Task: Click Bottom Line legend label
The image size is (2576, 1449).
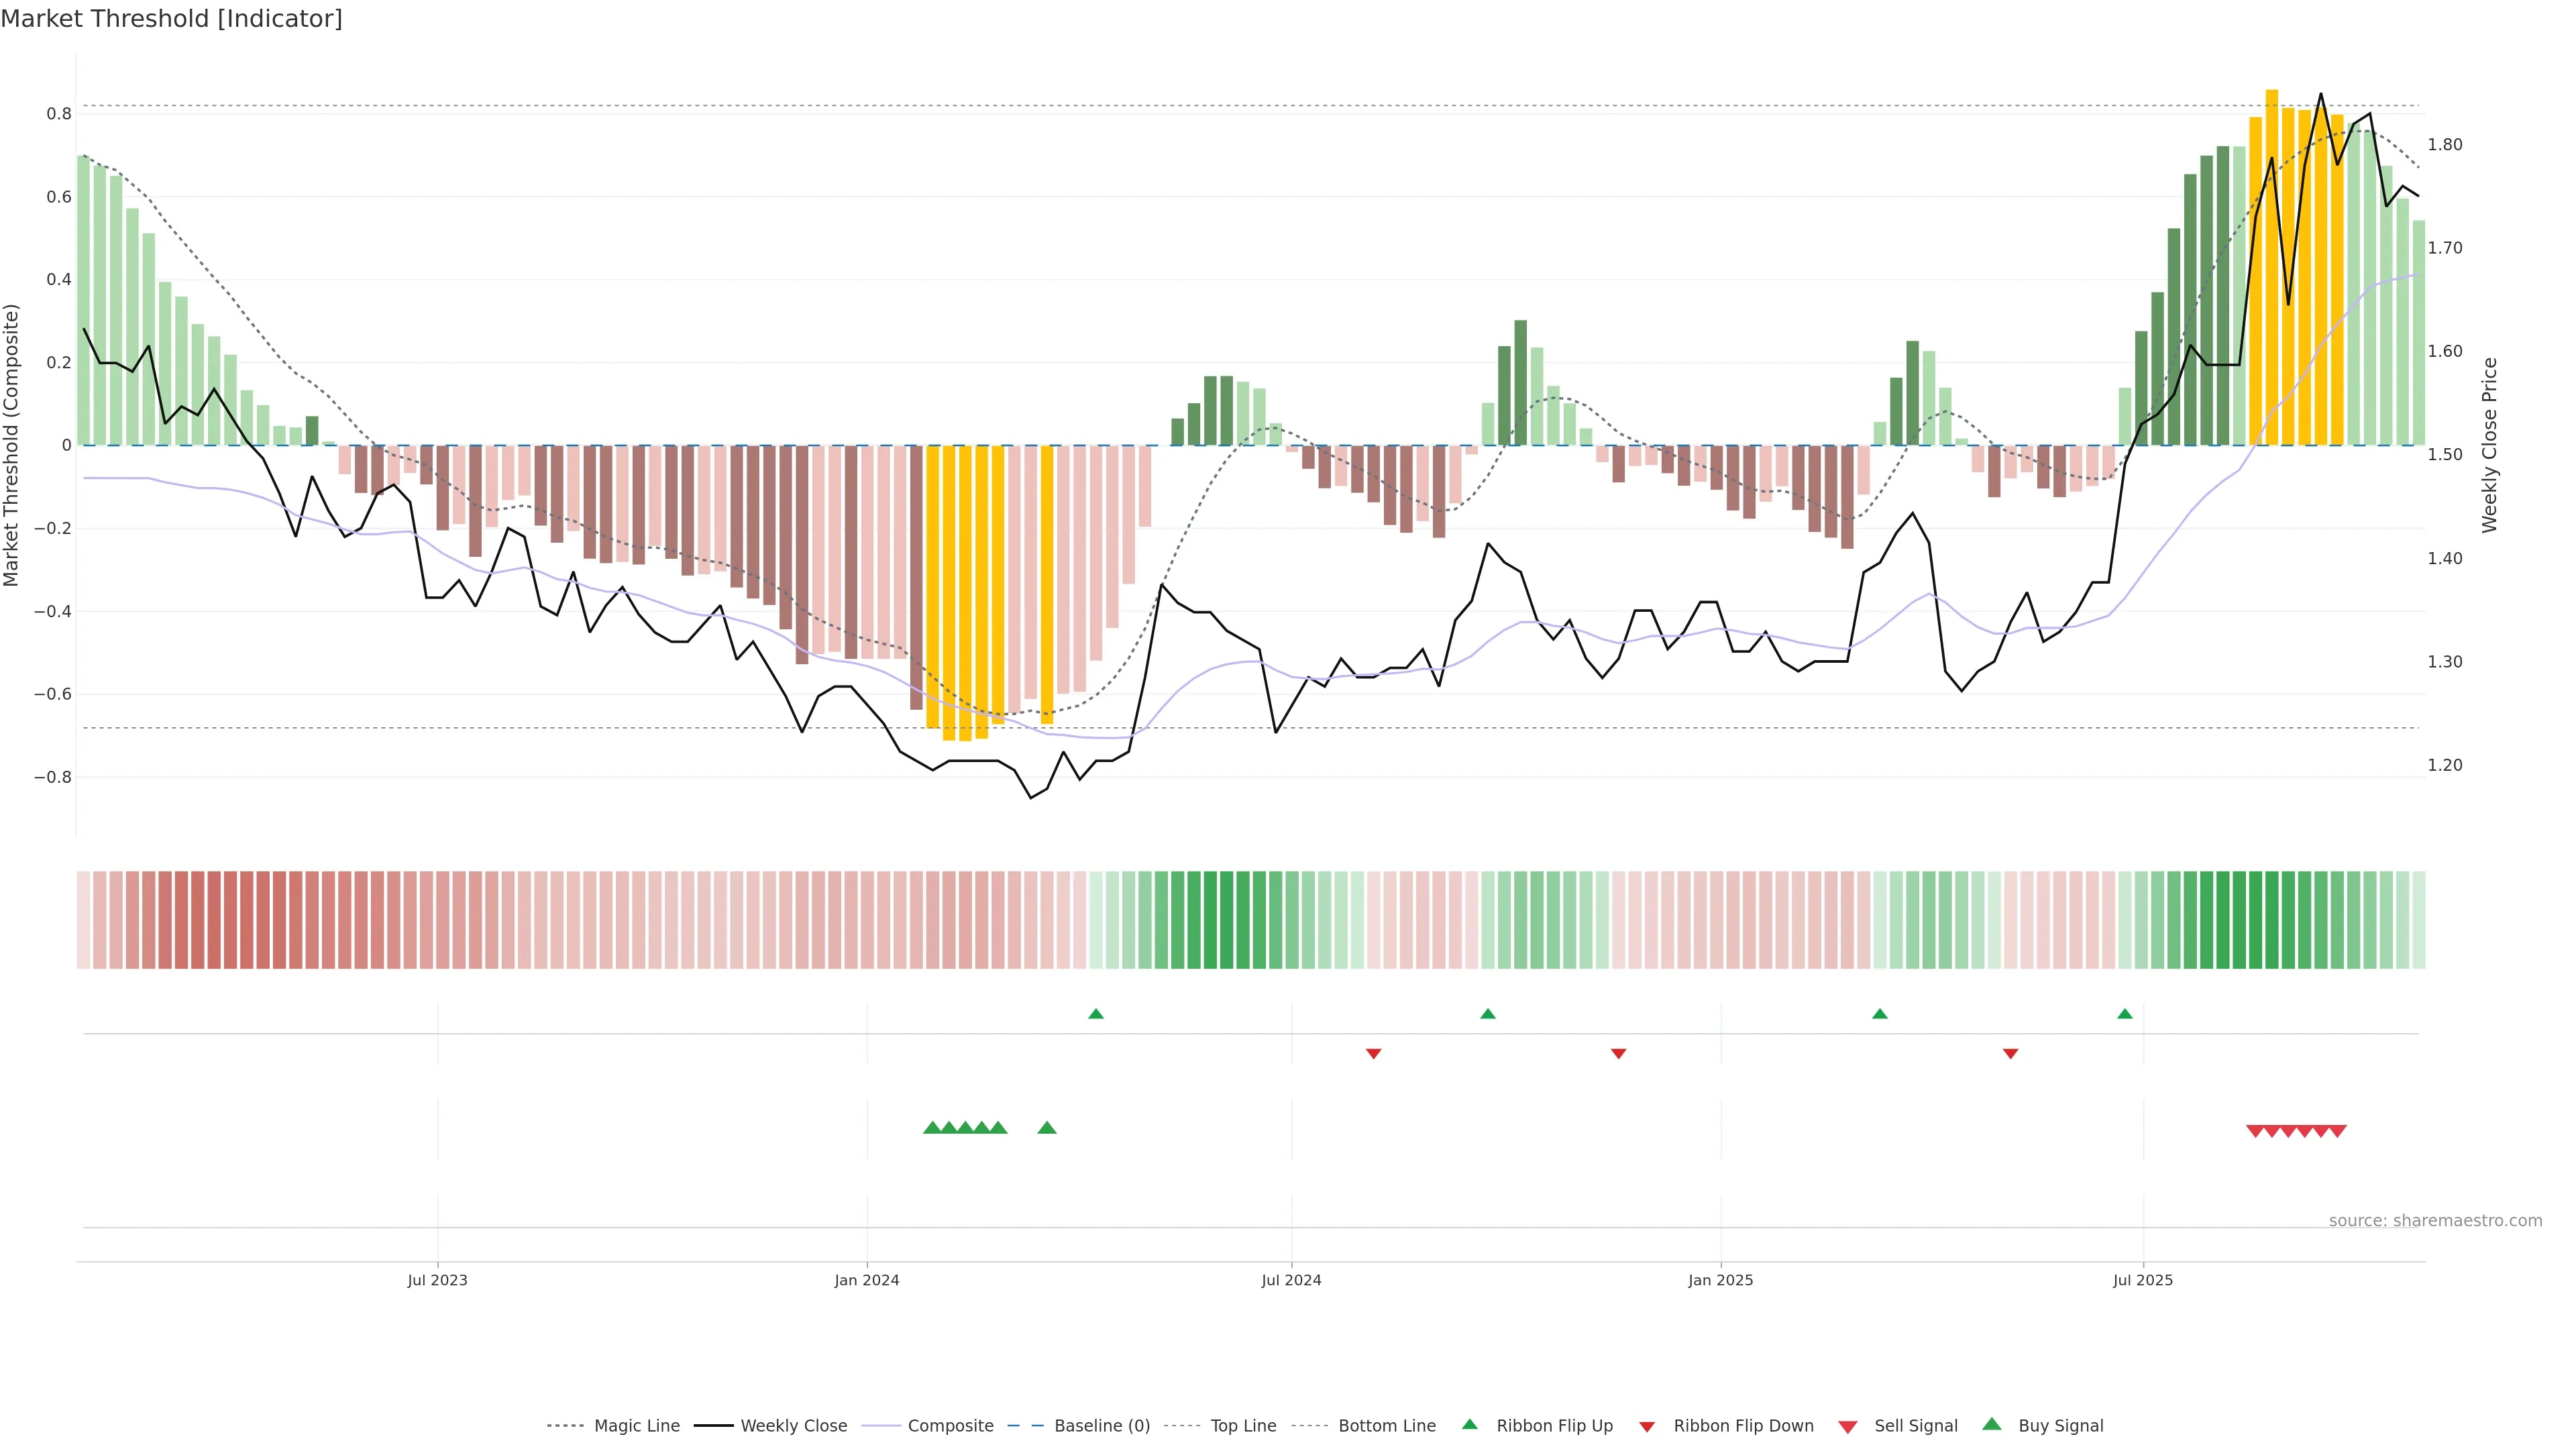Action: click(1386, 1426)
